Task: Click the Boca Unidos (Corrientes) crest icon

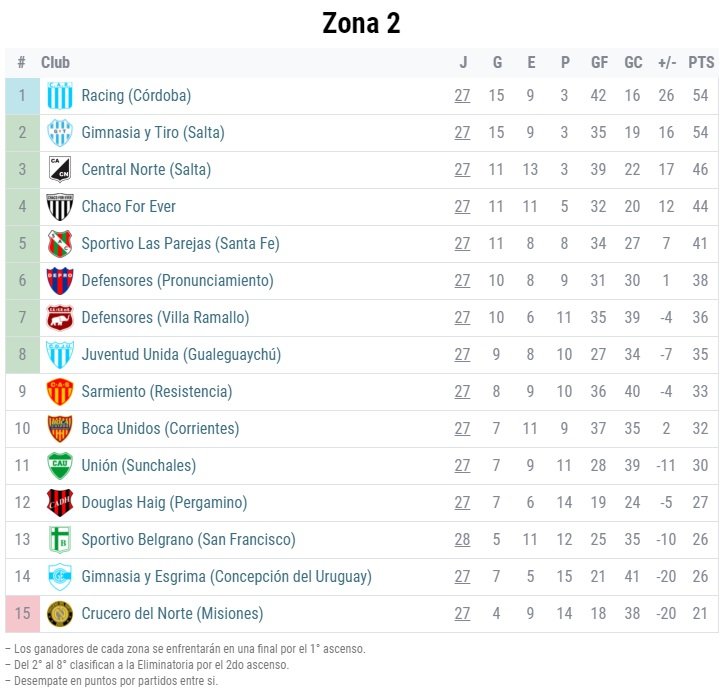Action: [60, 428]
